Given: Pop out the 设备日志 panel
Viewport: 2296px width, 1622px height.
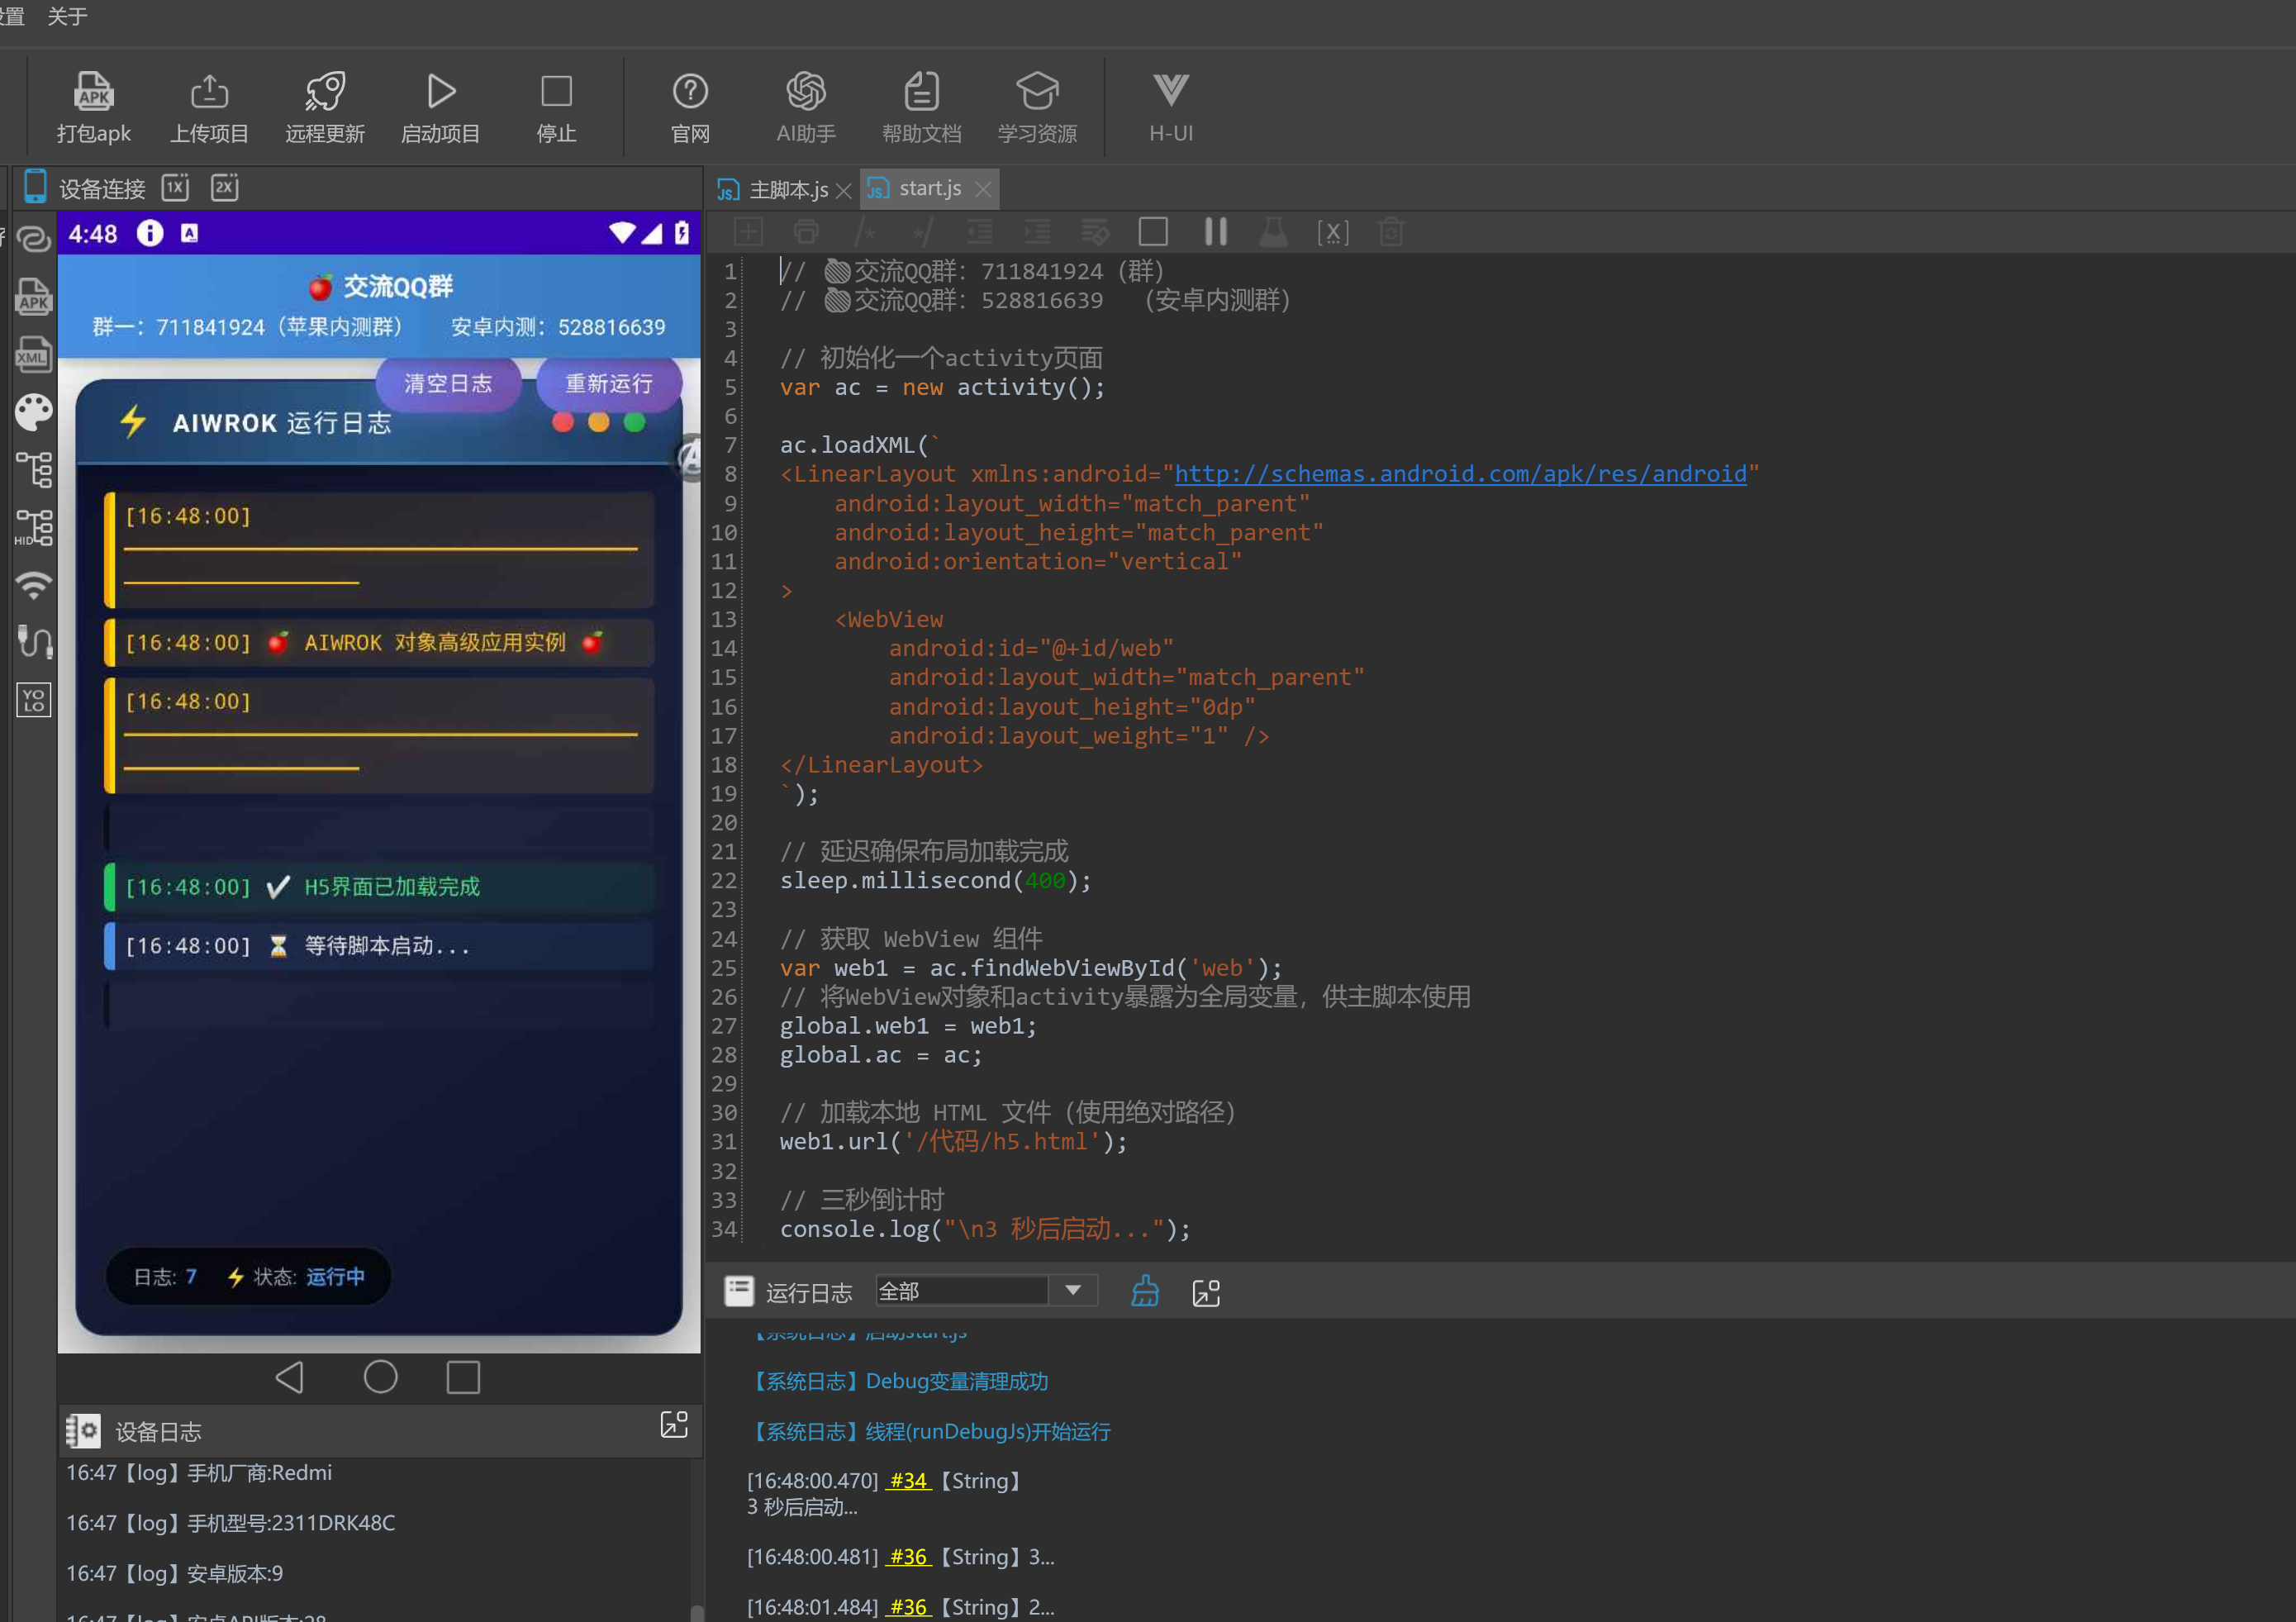Looking at the screenshot, I should pyautogui.click(x=674, y=1424).
